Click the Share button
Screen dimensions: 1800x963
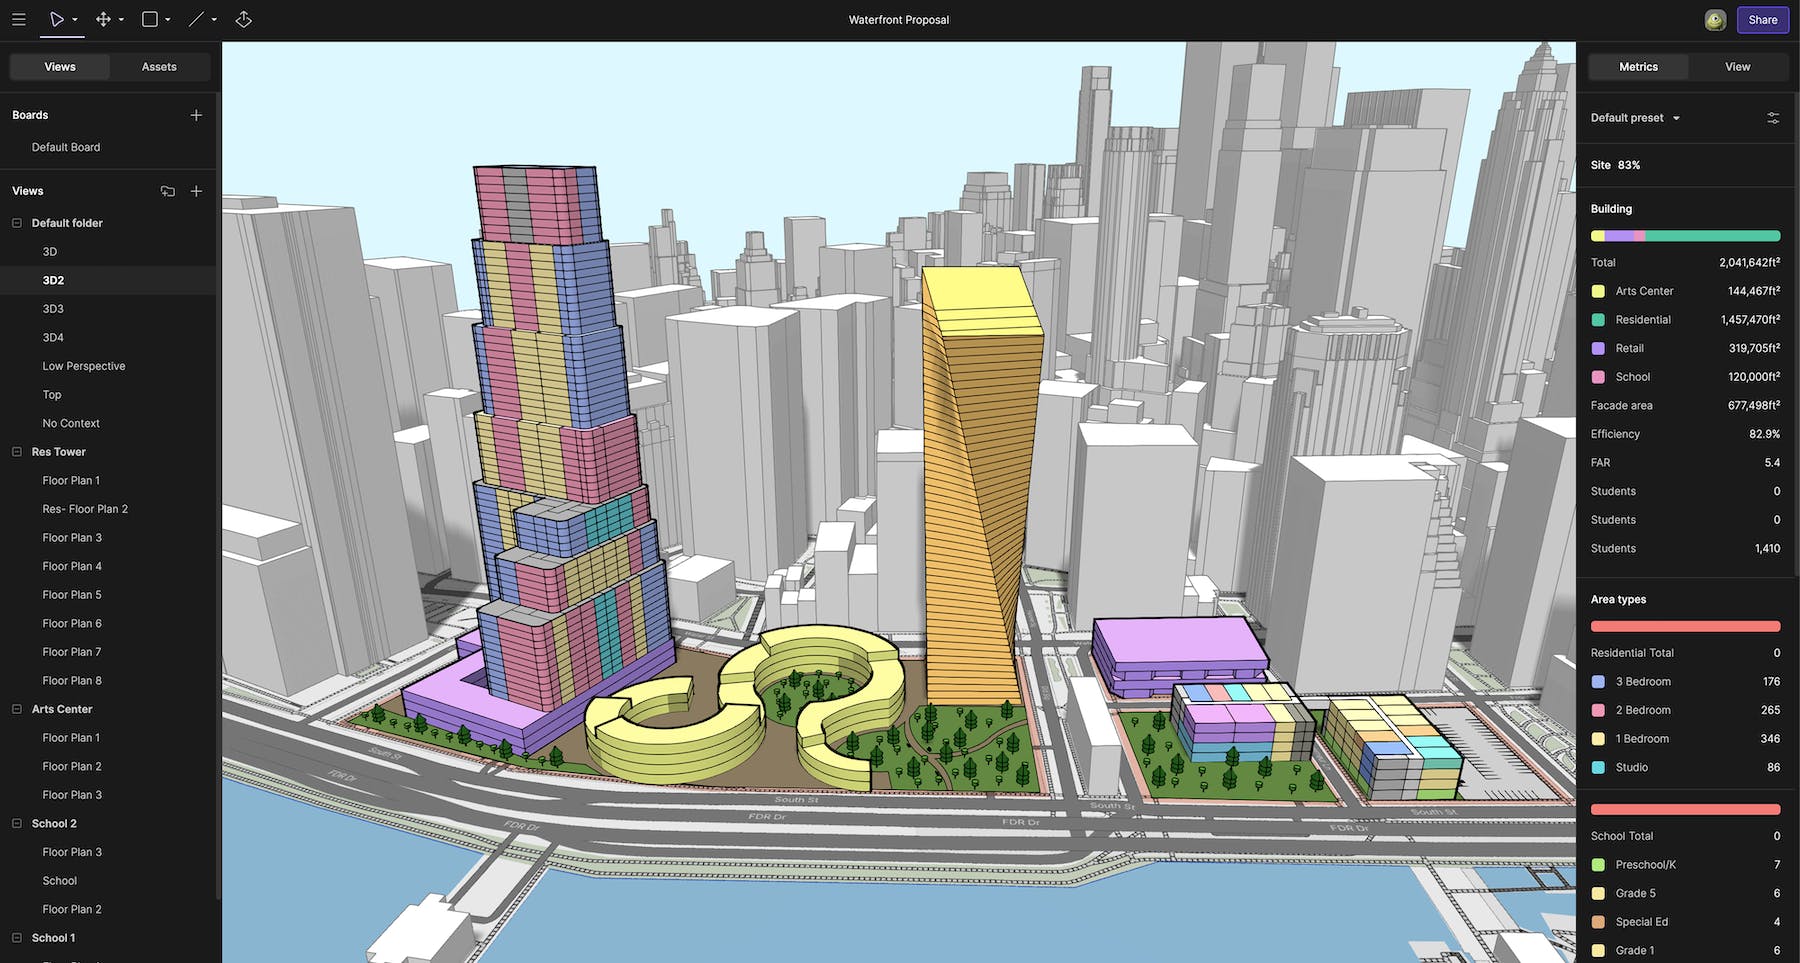pos(1762,19)
